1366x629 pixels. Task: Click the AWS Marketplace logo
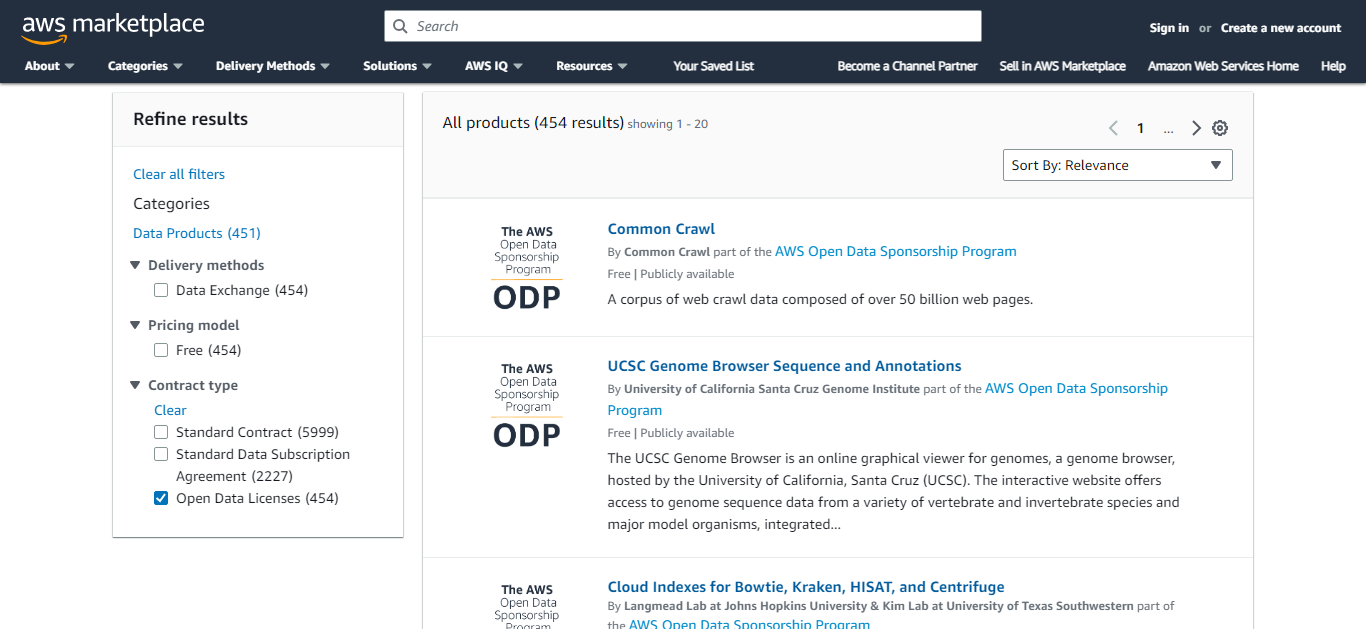pos(112,27)
